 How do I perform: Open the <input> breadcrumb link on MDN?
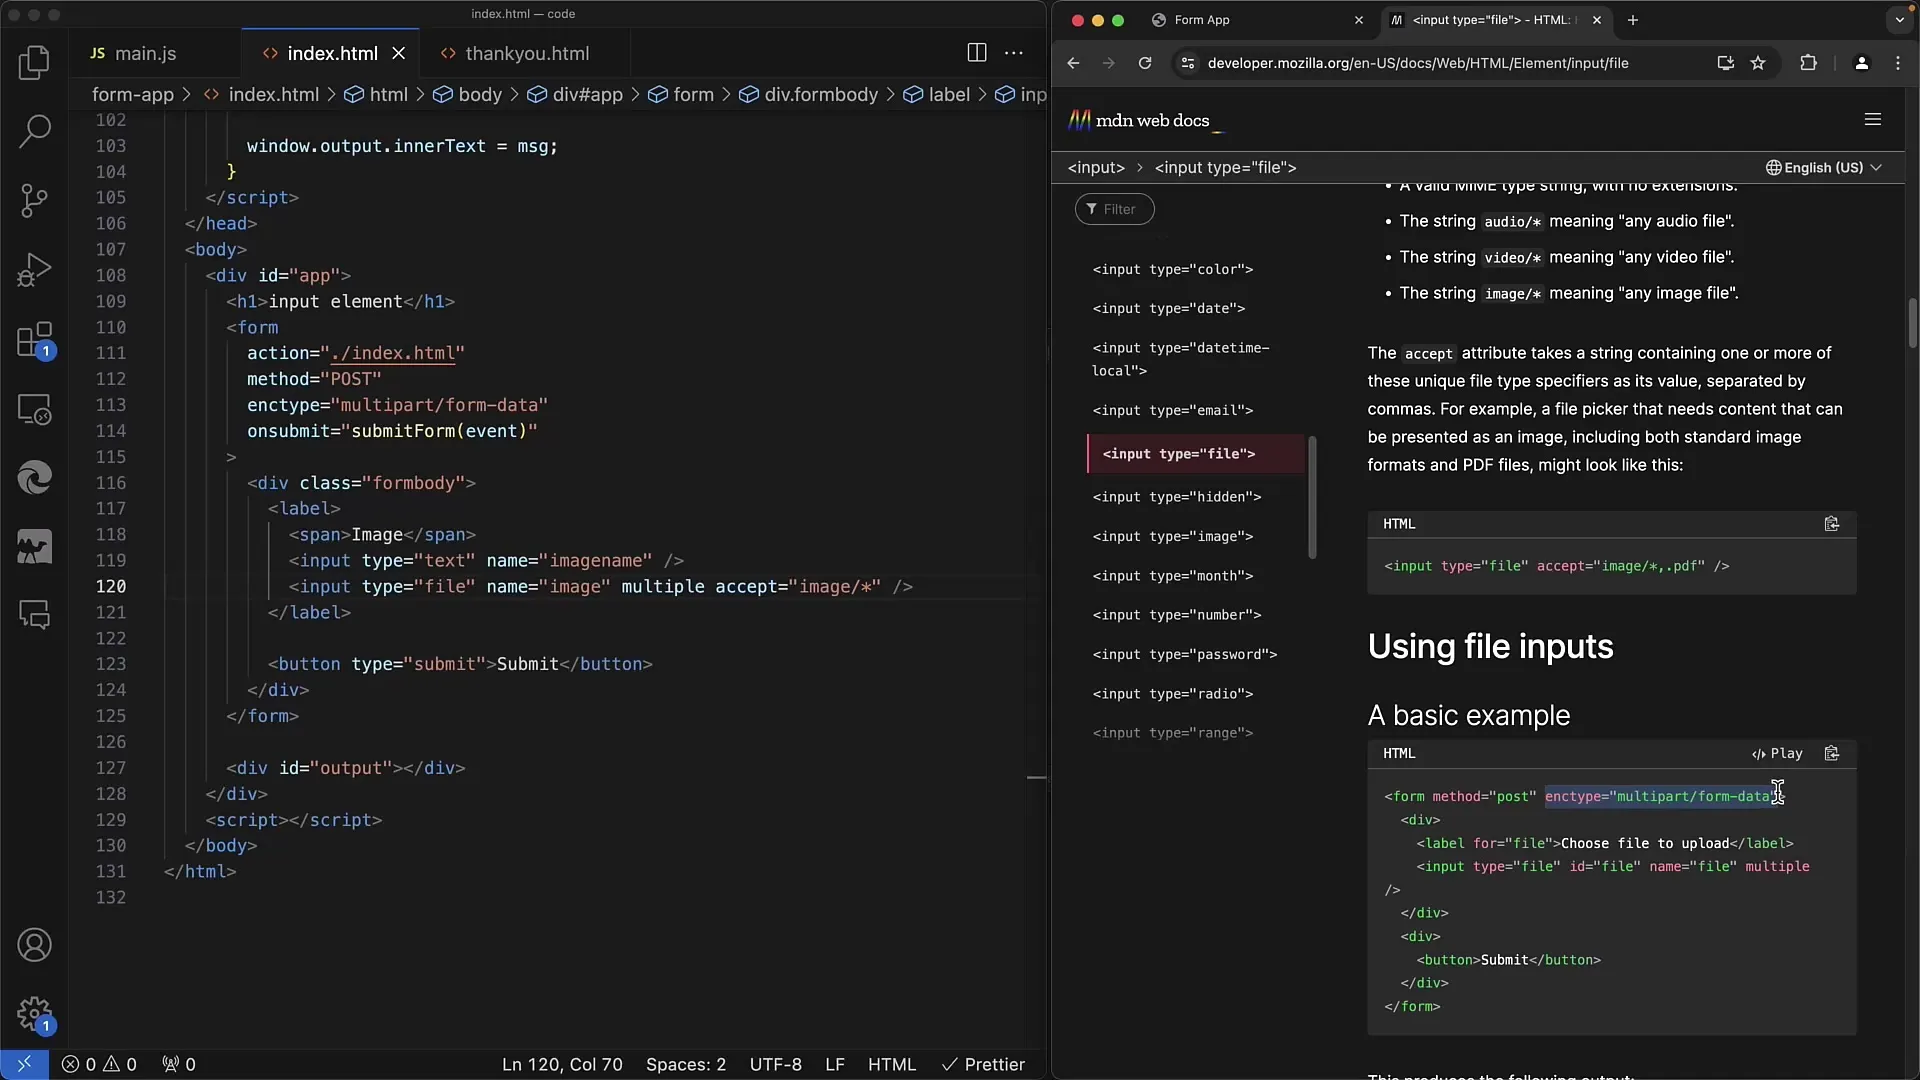[x=1096, y=168]
